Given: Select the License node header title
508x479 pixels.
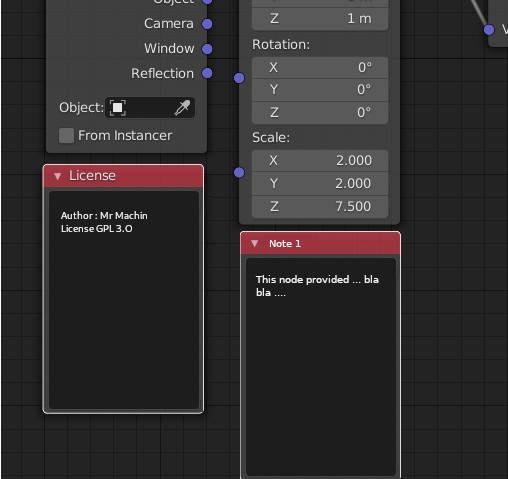Looking at the screenshot, I should pyautogui.click(x=92, y=176).
